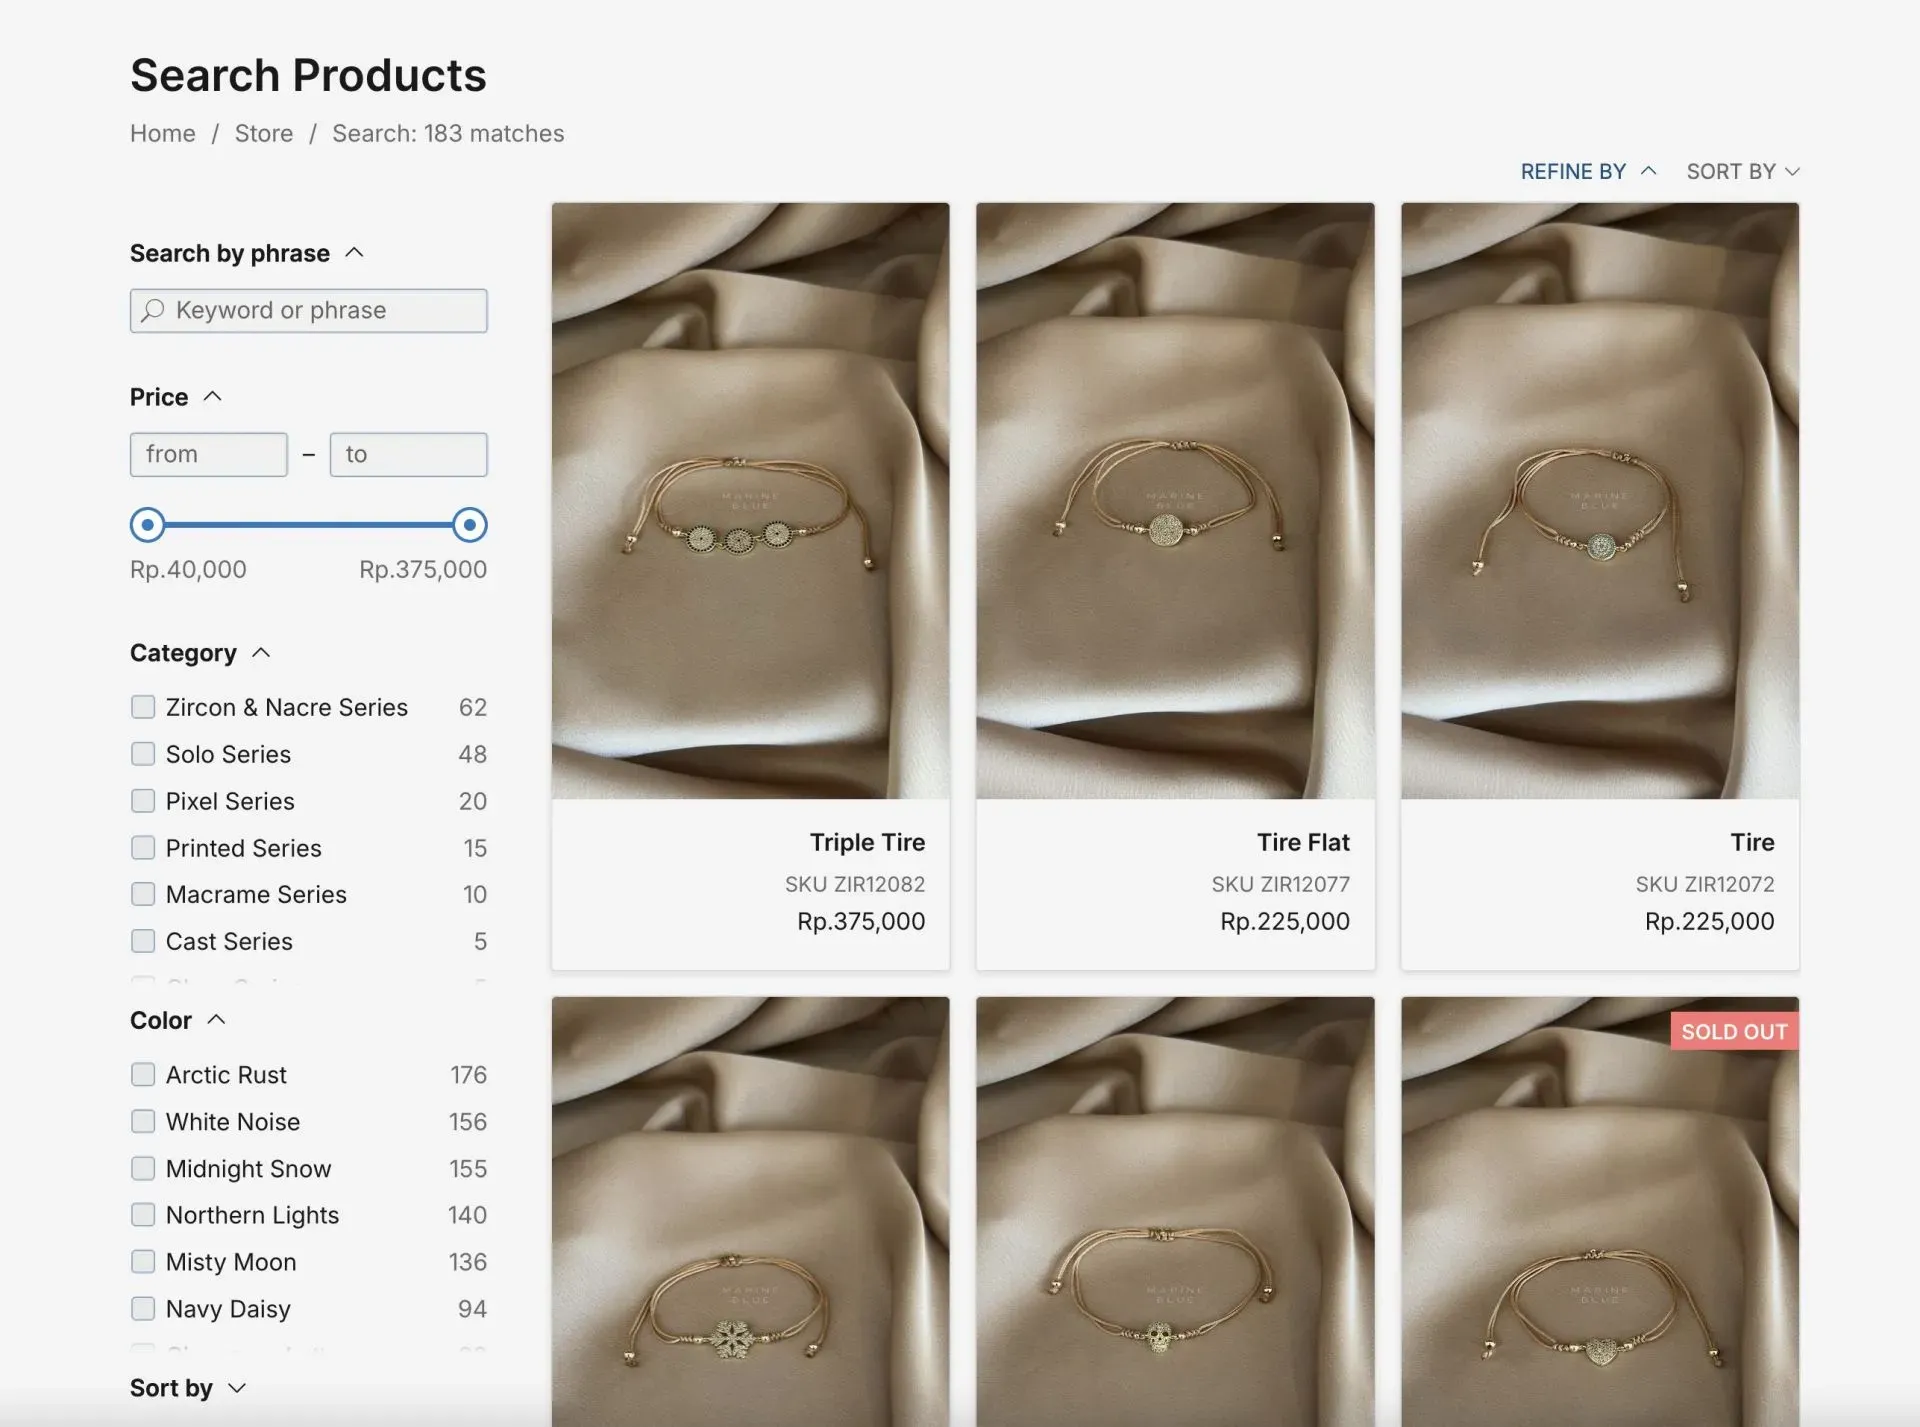This screenshot has width=1920, height=1427.
Task: Check the White Noise color checkbox
Action: click(x=143, y=1122)
